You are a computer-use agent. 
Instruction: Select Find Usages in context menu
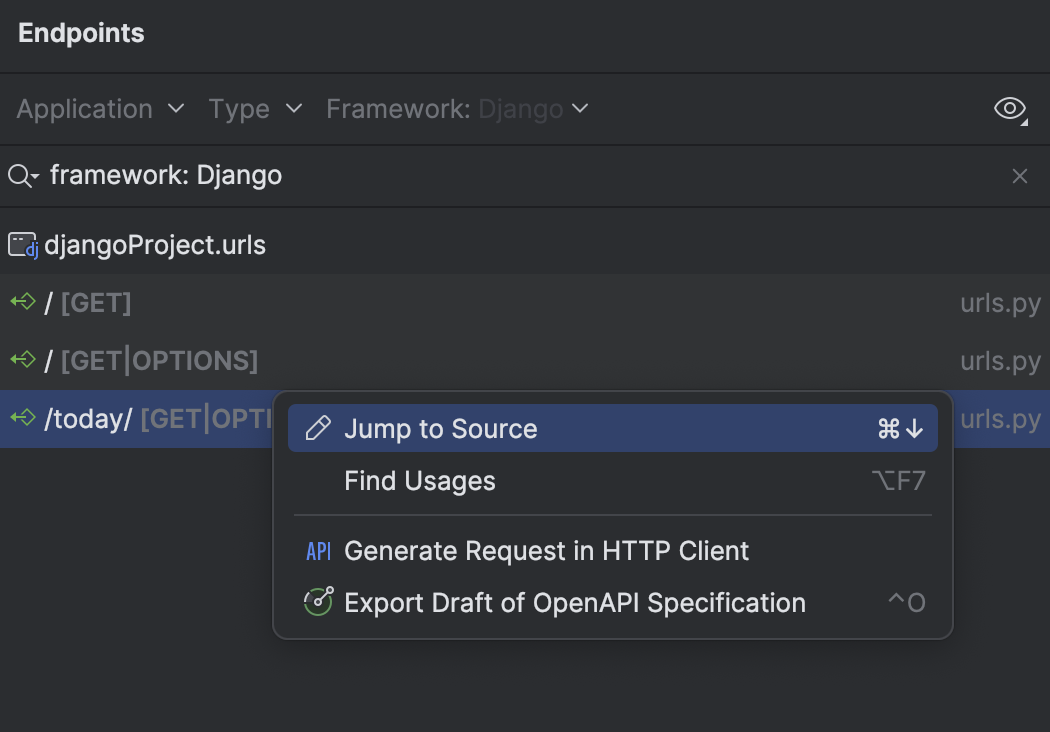pos(420,481)
